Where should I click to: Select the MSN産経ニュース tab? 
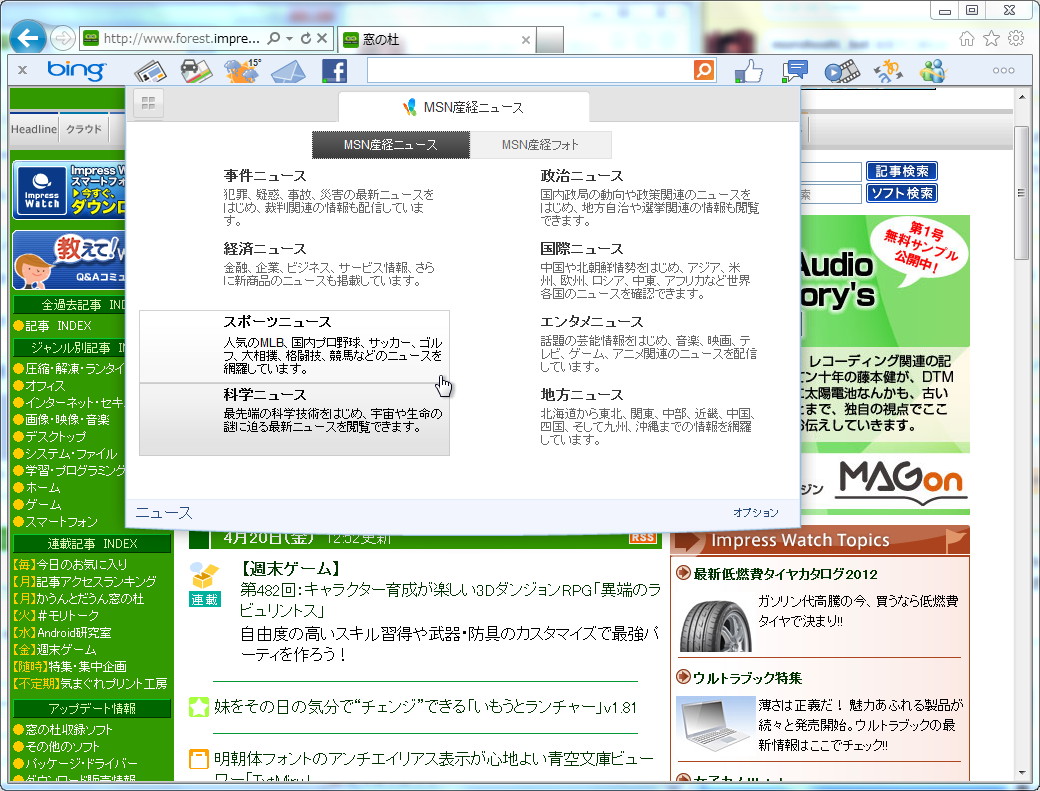pos(390,144)
